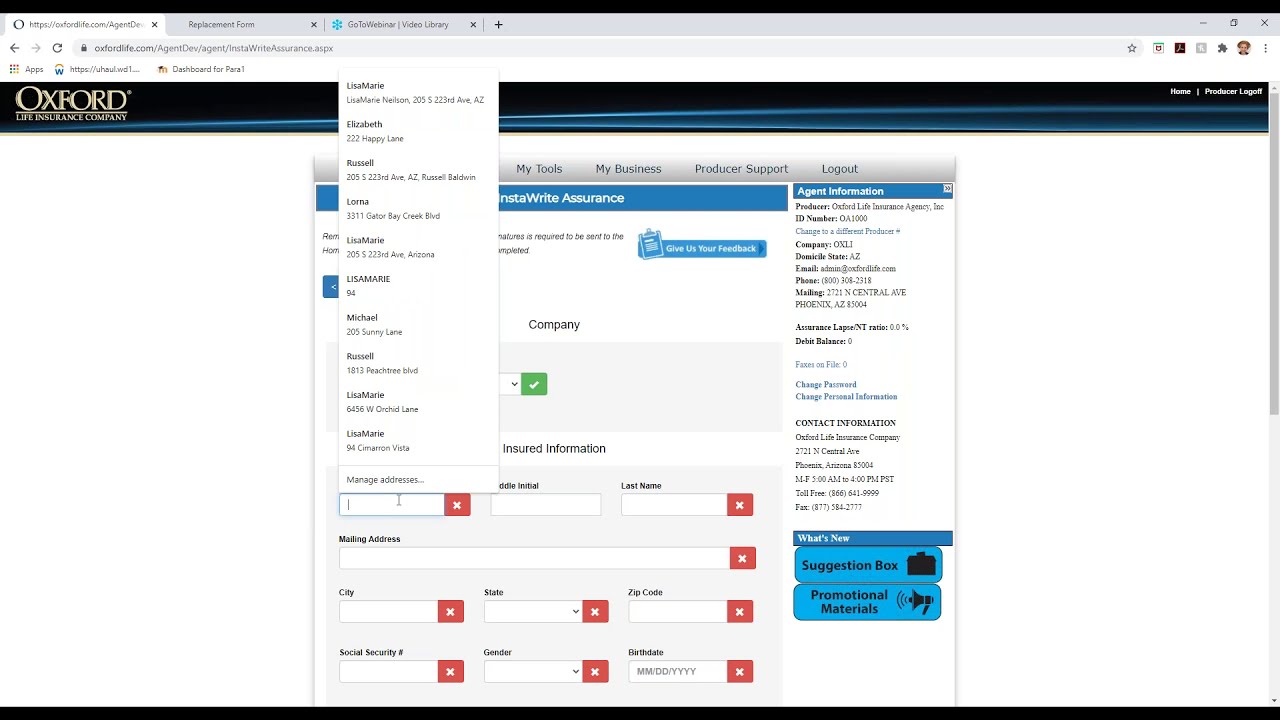The image size is (1280, 720).
Task: Switch to GoToWebinar Video Library tab
Action: pyautogui.click(x=398, y=24)
